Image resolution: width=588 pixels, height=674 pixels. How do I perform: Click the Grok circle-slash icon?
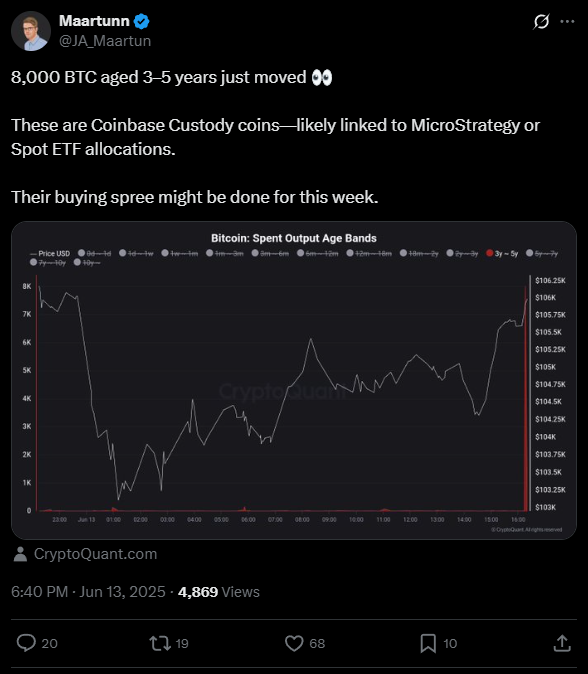[x=541, y=21]
